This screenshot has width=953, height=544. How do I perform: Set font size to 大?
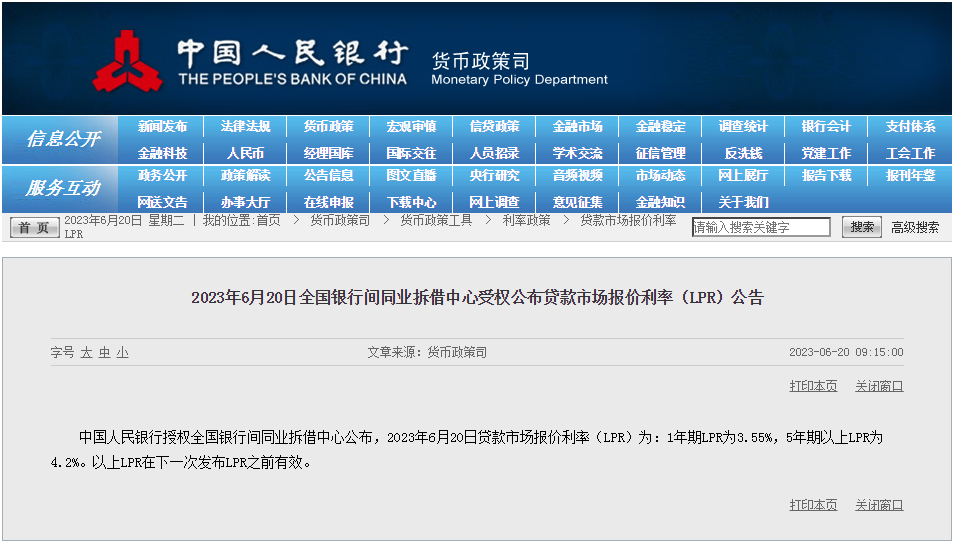coord(86,353)
